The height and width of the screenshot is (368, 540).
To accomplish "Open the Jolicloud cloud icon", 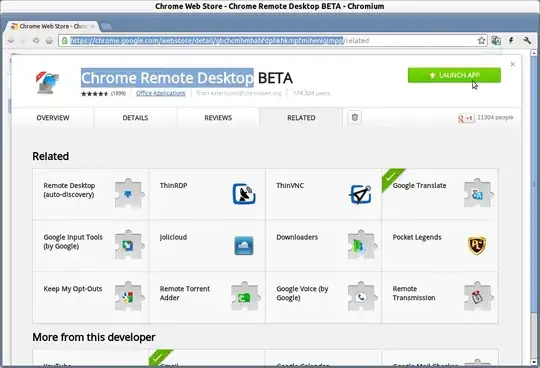I will point(244,245).
